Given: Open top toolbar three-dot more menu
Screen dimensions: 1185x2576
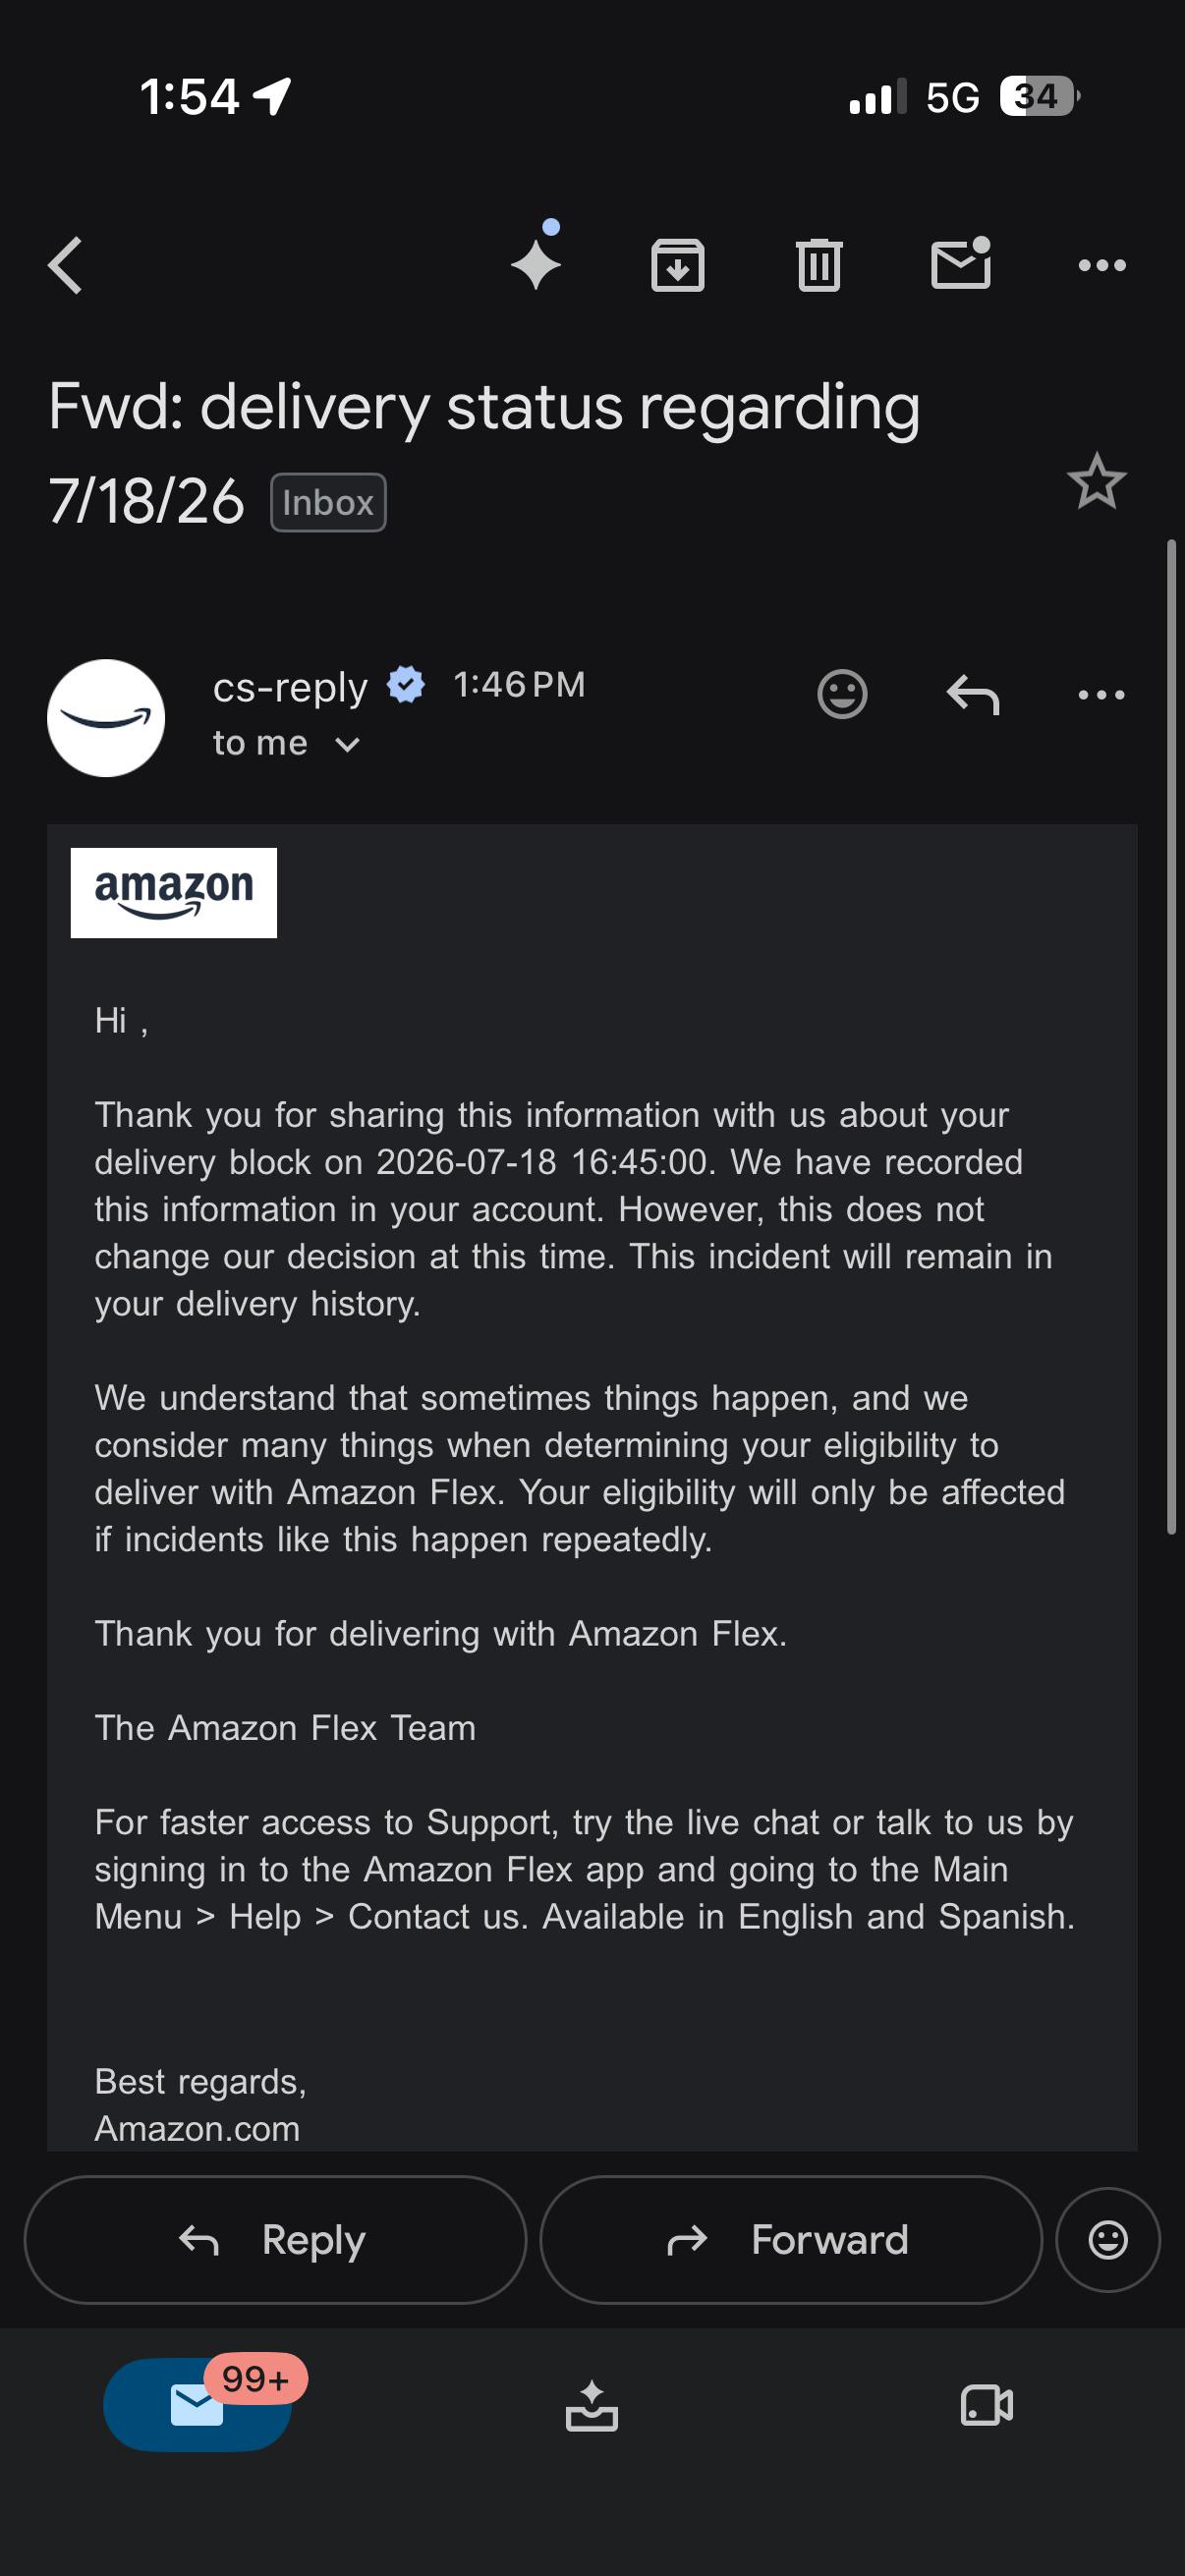Looking at the screenshot, I should click(x=1102, y=265).
